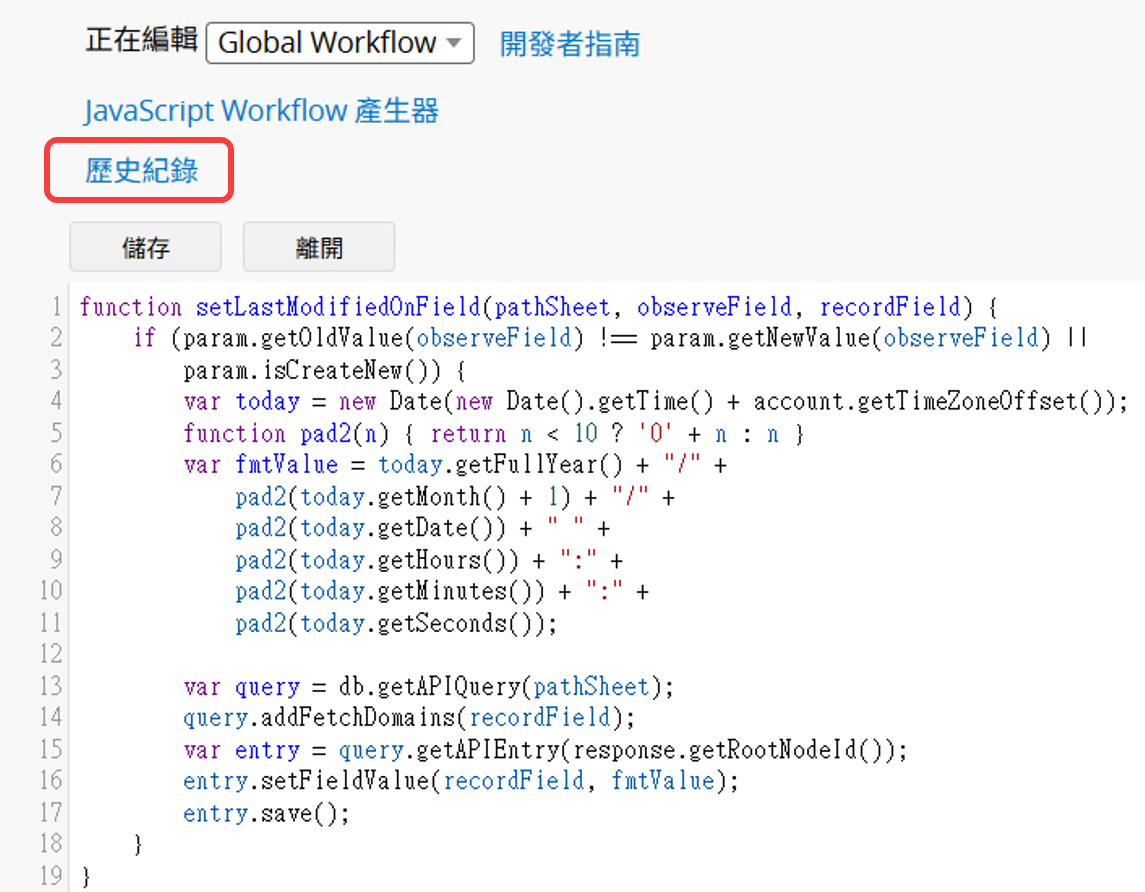
Task: Click 'getFullYear()' on line 6
Action: pos(538,464)
